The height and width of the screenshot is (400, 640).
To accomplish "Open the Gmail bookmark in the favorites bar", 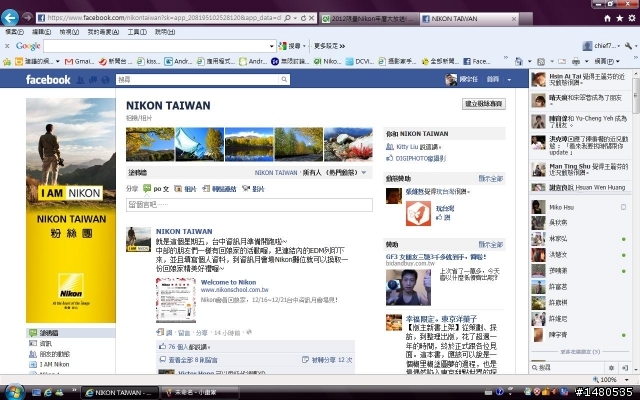I will 80,62.
